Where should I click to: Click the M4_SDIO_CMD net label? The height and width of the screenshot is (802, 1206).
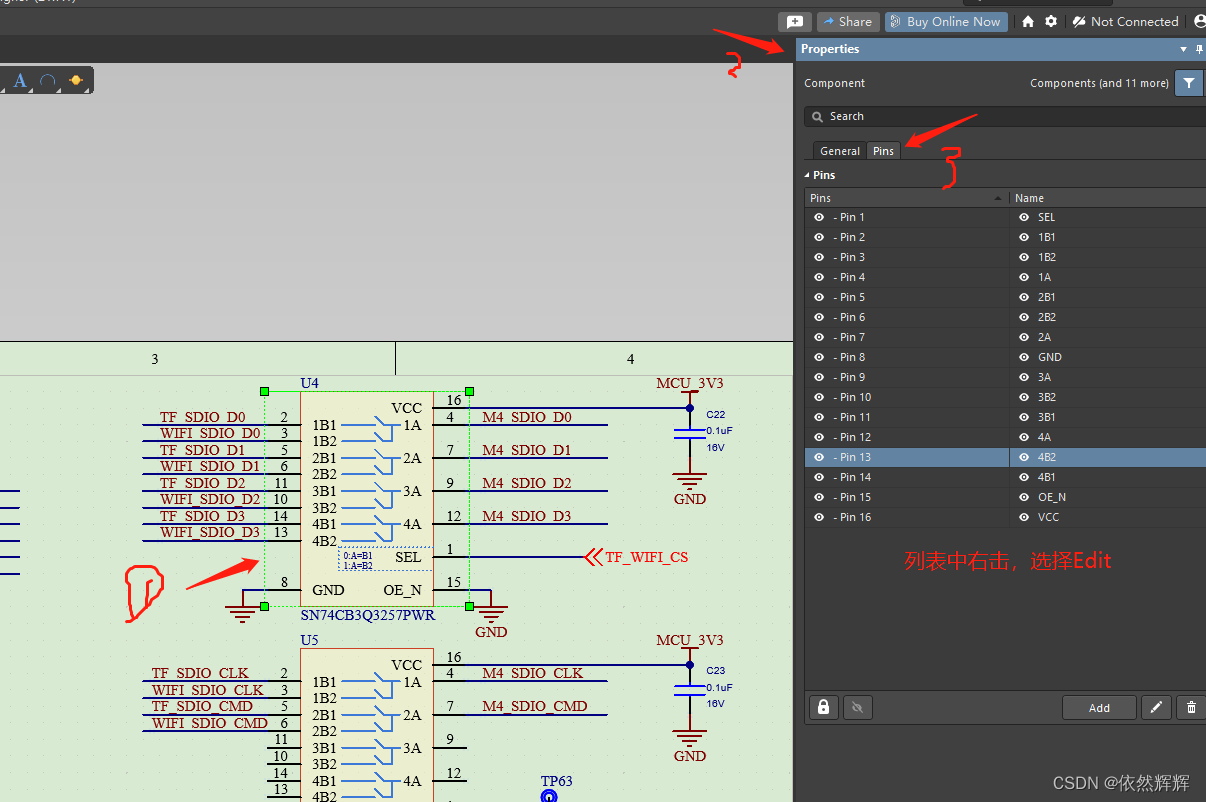(x=535, y=706)
